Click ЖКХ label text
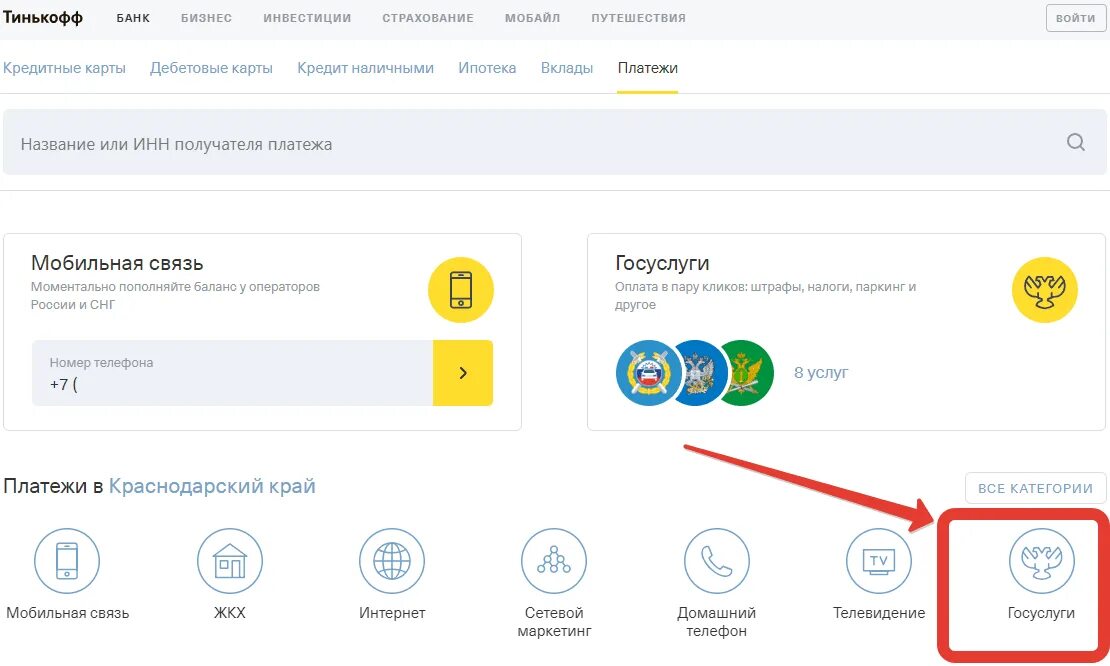Viewport: 1110px width, 666px height. tap(230, 613)
